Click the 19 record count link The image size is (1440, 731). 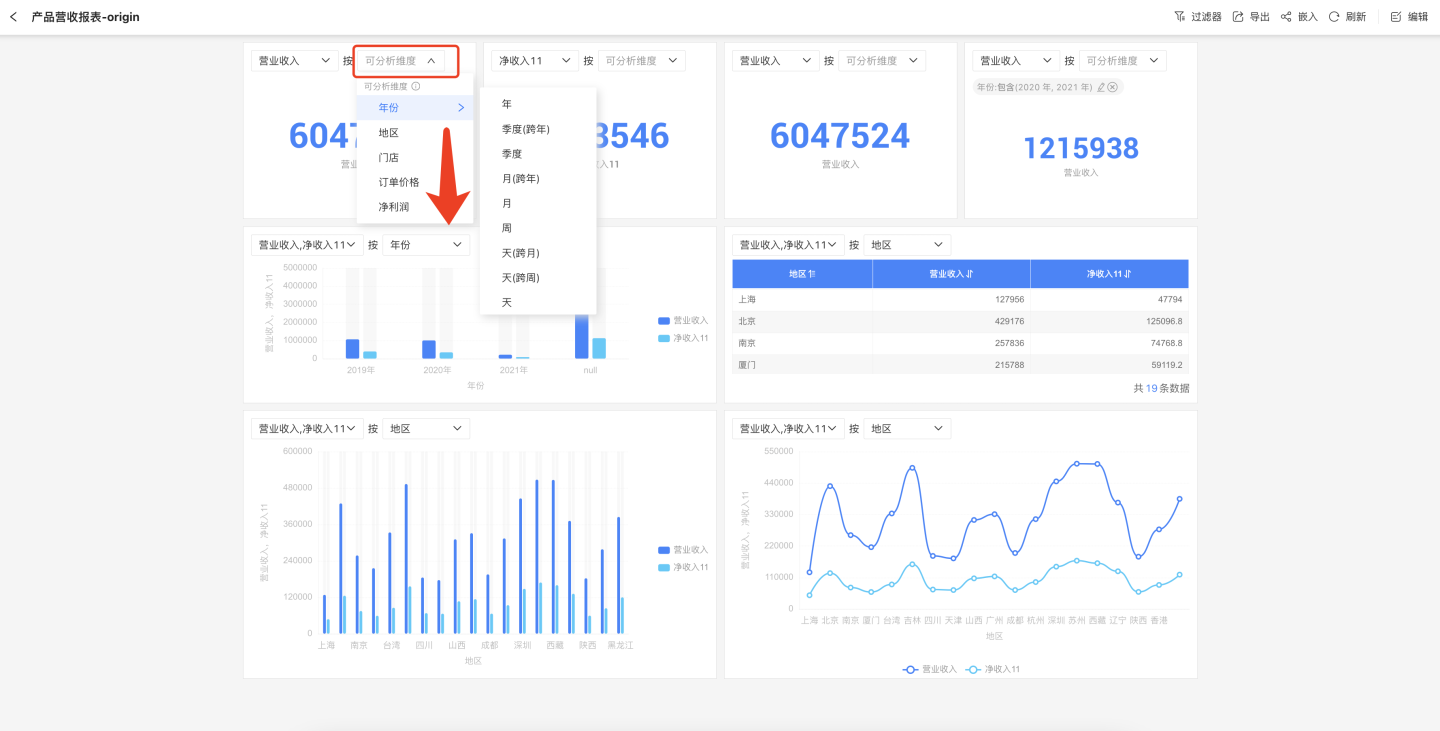coord(1151,388)
